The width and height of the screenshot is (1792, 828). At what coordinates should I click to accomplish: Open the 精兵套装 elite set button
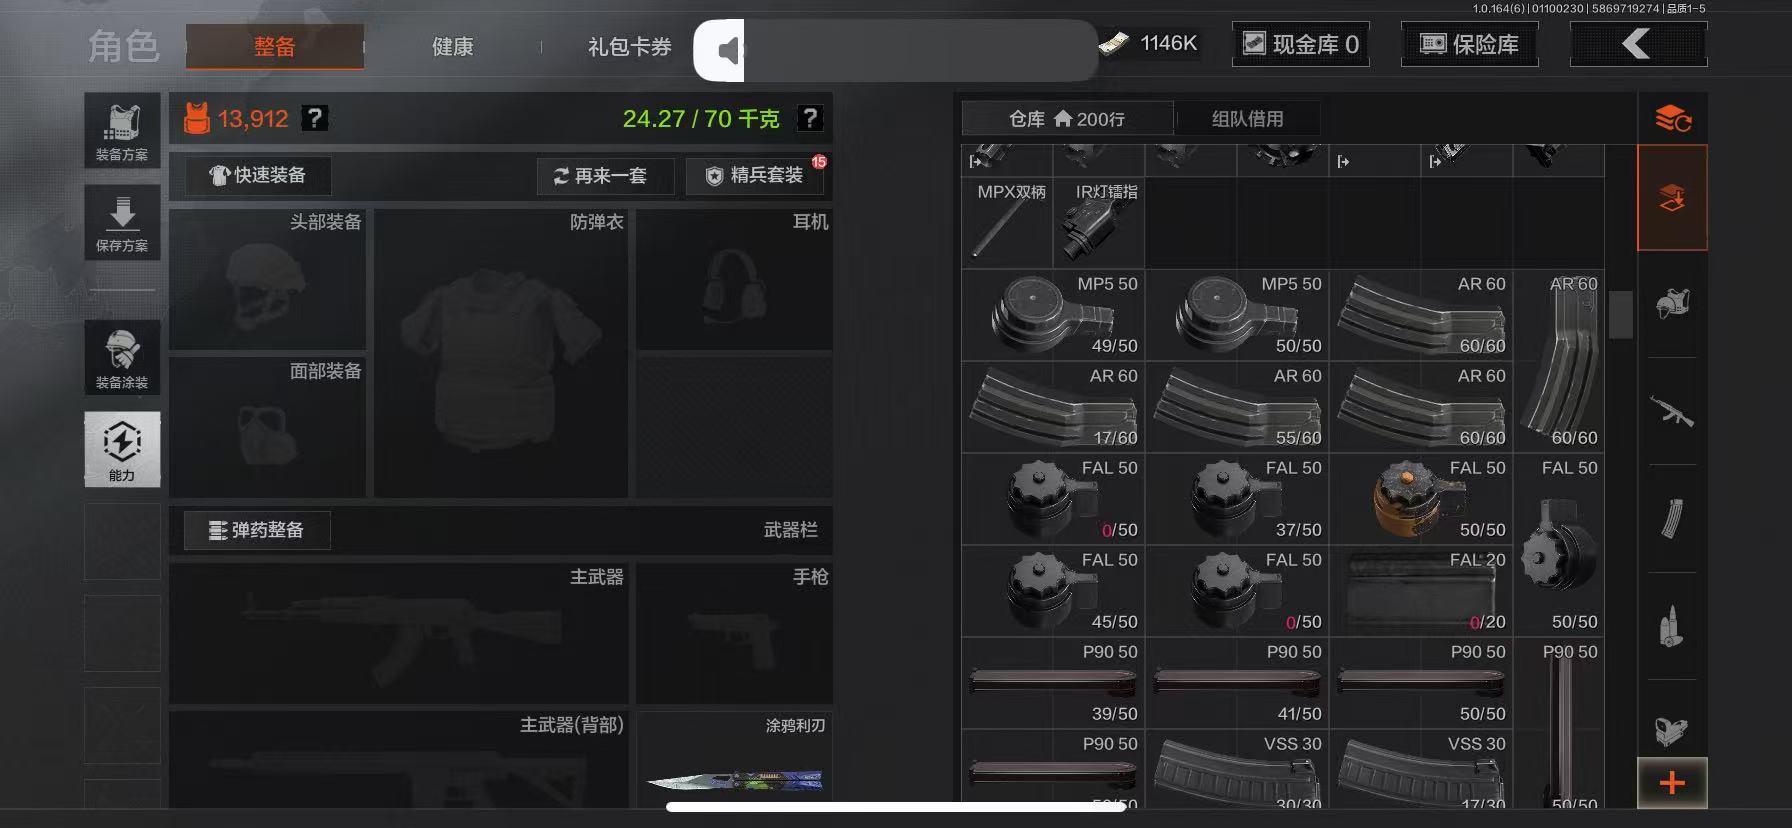click(x=755, y=176)
